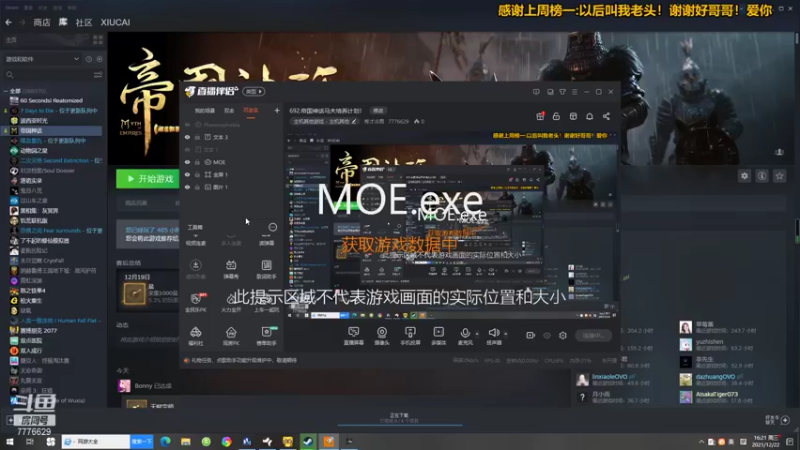The width and height of the screenshot is (800, 450).
Task: Open the XIUCAI profile tab in Steam
Action: [x=115, y=22]
